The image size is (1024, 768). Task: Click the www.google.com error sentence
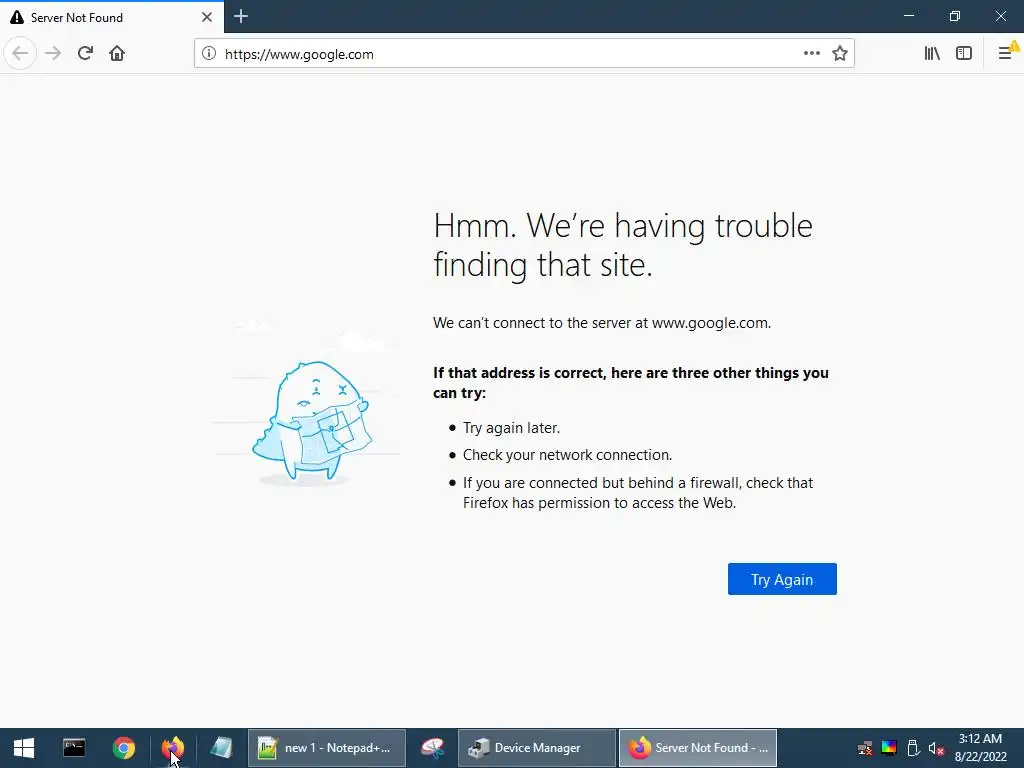coord(602,323)
